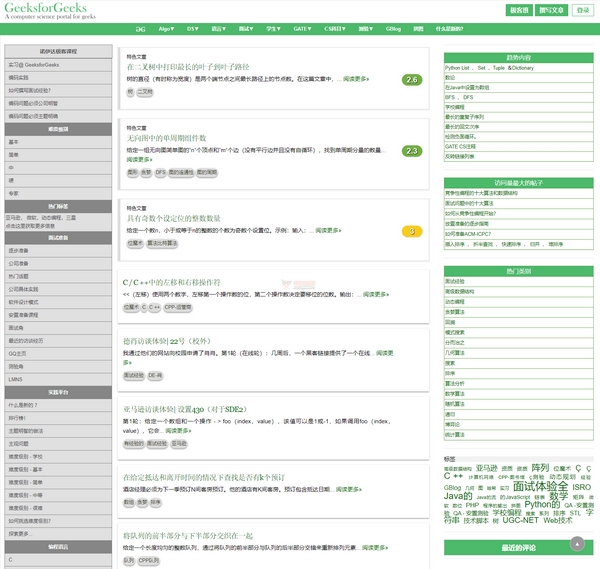Click the DFS tag under the graph article
The height and width of the screenshot is (569, 600).
coord(160,173)
